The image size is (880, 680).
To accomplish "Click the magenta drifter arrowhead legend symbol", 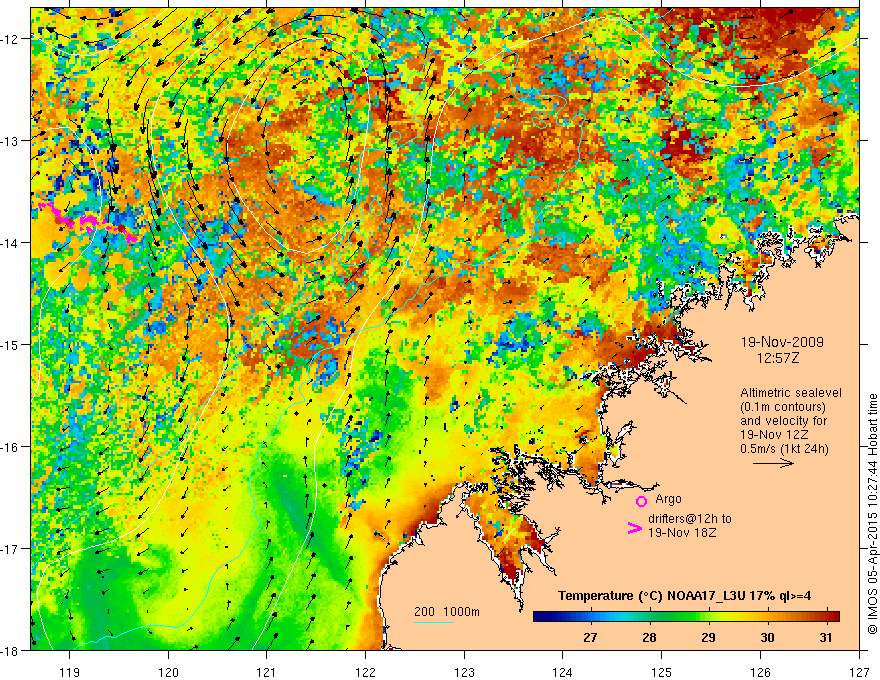I will (x=634, y=528).
